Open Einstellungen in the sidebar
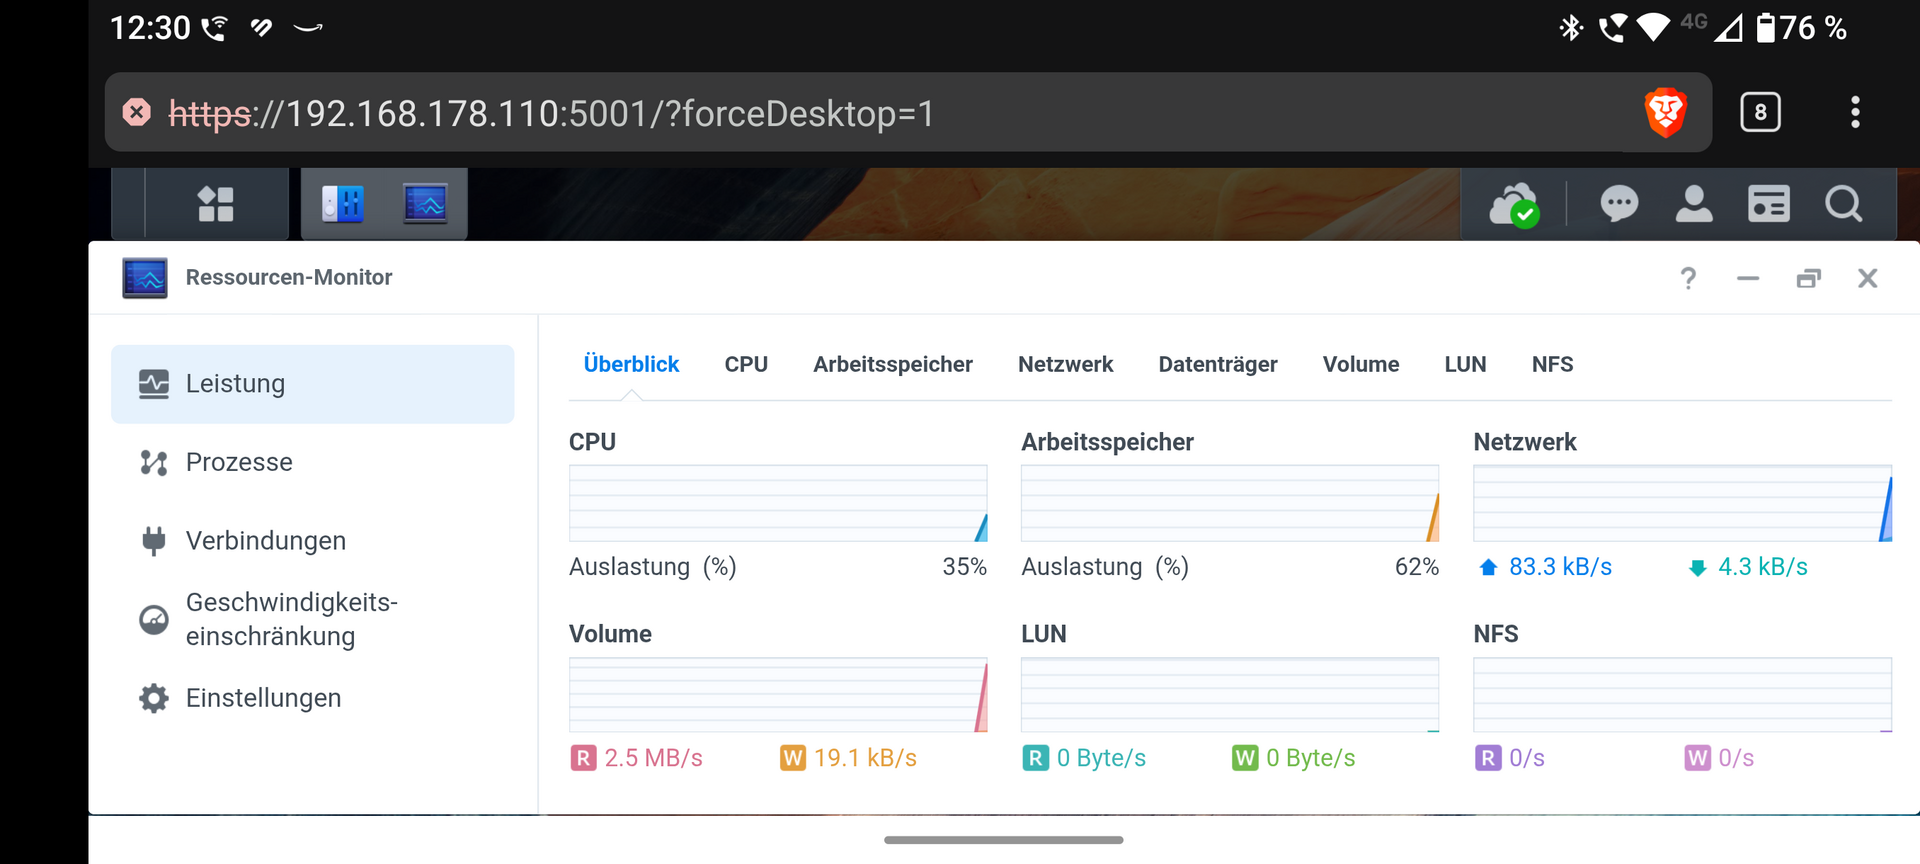Image resolution: width=1920 pixels, height=864 pixels. pyautogui.click(x=263, y=698)
